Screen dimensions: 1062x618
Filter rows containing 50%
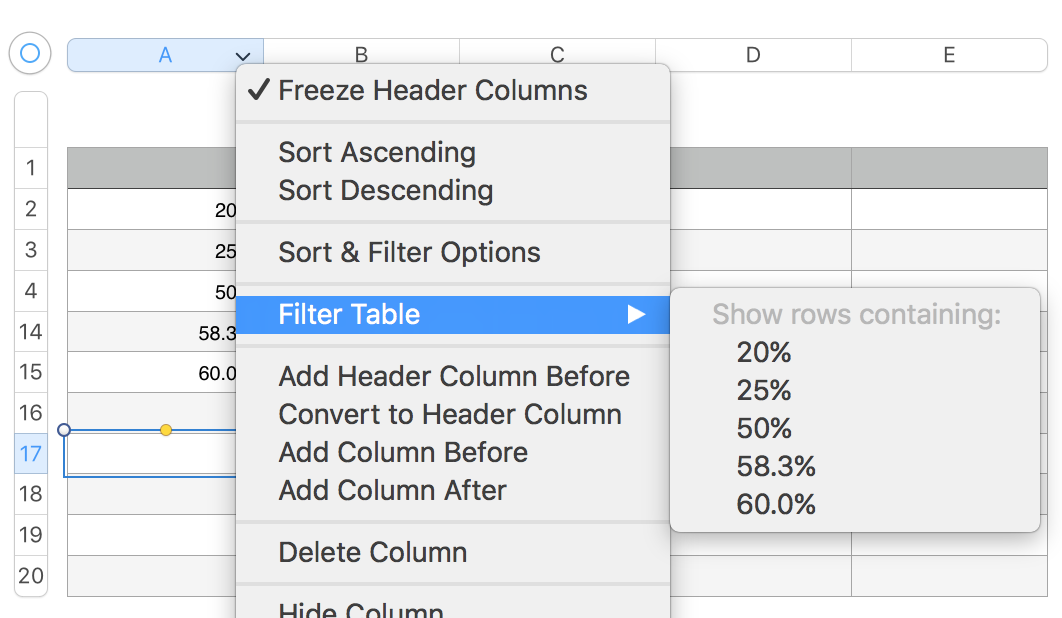[764, 429]
